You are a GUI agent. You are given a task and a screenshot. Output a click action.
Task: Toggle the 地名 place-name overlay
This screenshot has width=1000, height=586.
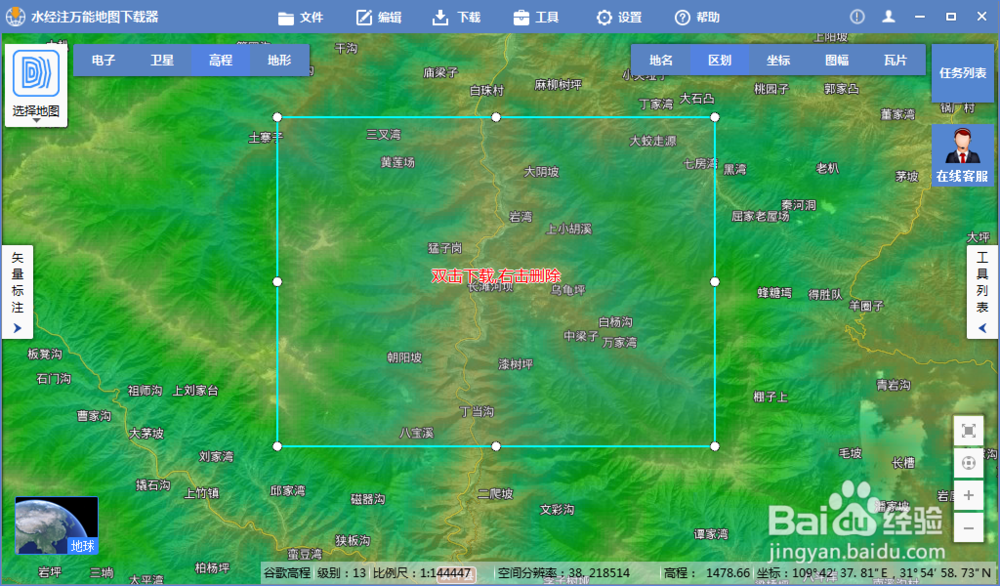click(661, 60)
